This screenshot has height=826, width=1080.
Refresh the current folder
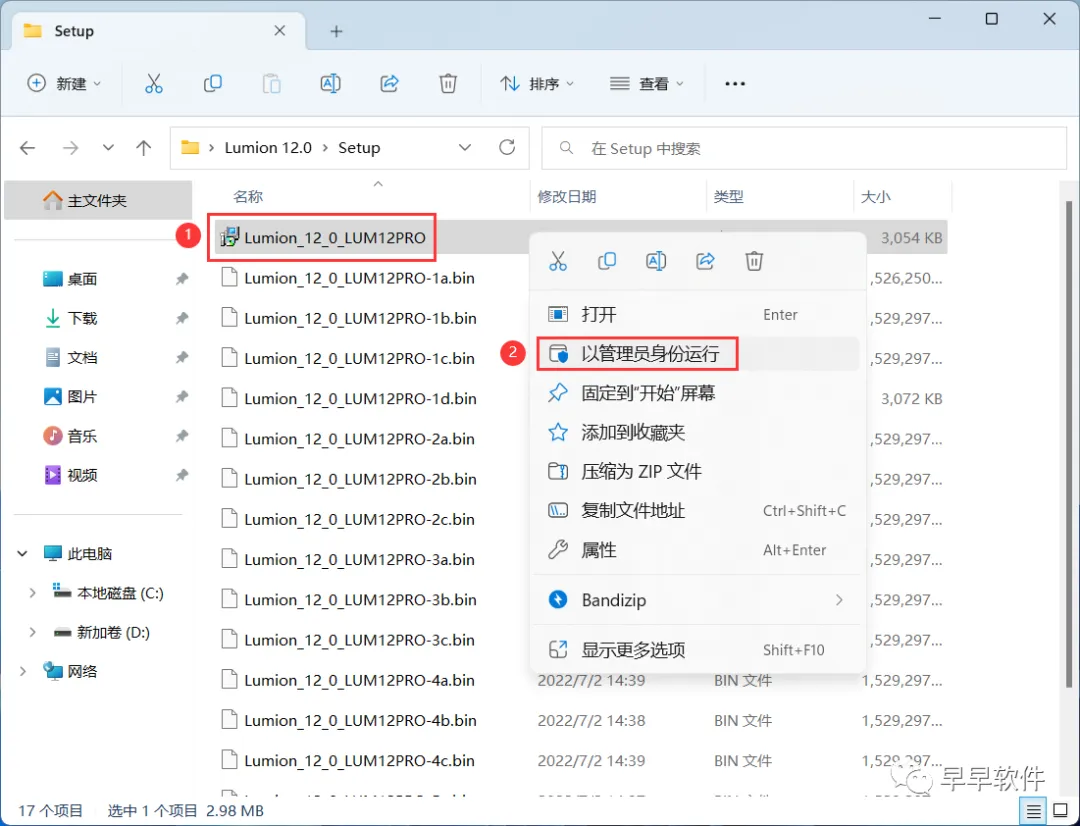pyautogui.click(x=507, y=147)
